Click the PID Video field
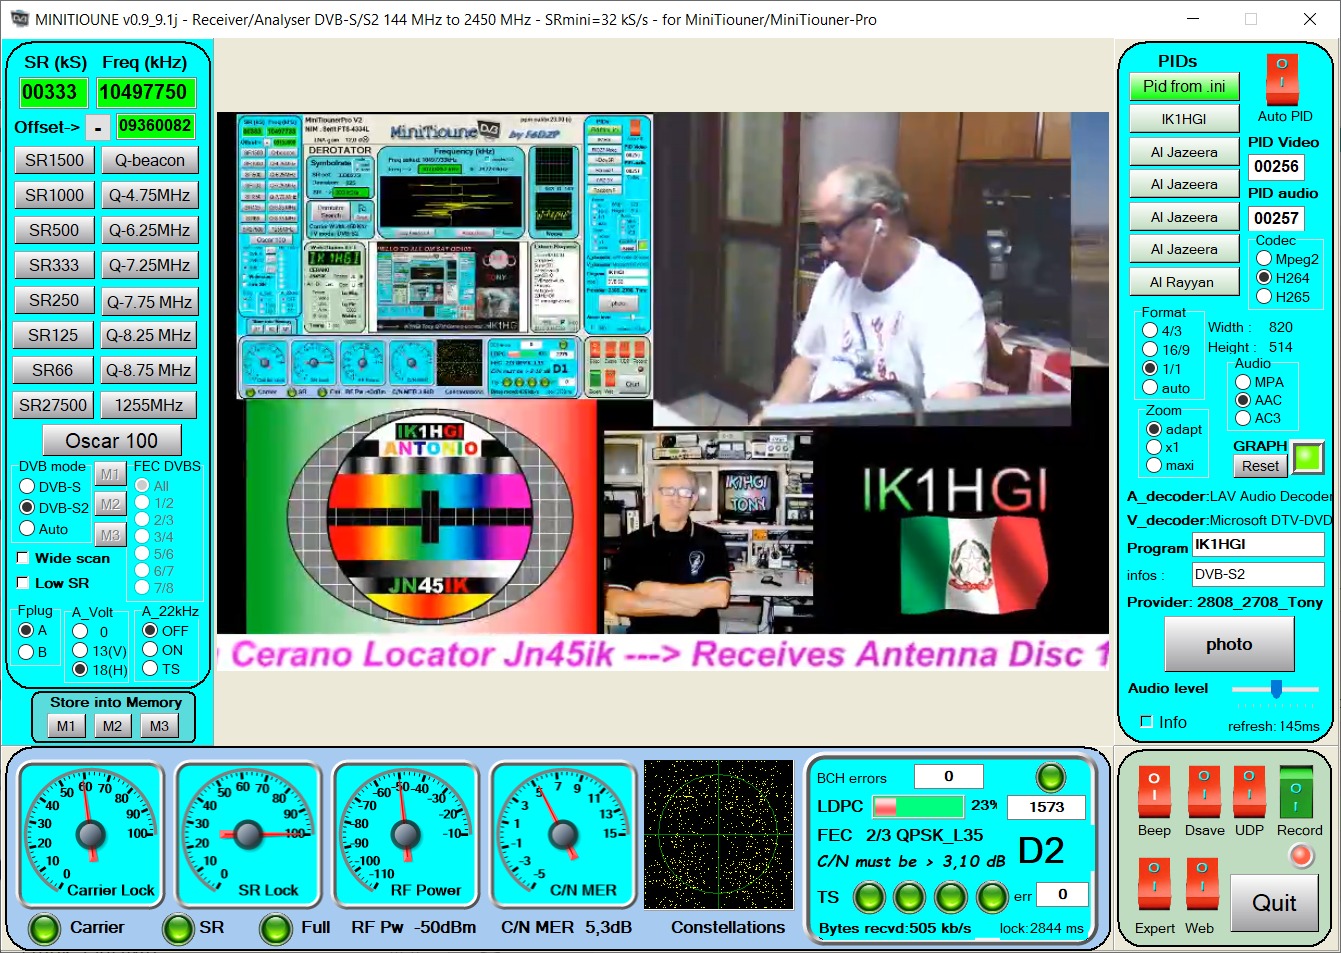This screenshot has height=953, width=1341. tap(1277, 167)
